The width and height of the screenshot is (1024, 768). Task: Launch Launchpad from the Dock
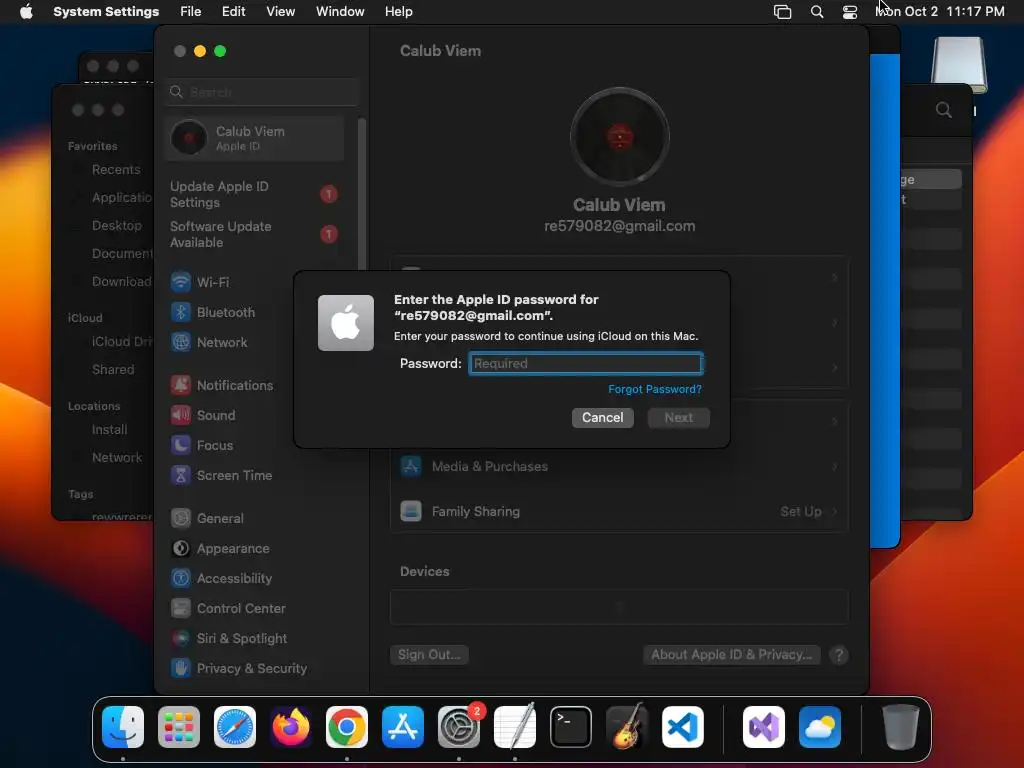(179, 727)
